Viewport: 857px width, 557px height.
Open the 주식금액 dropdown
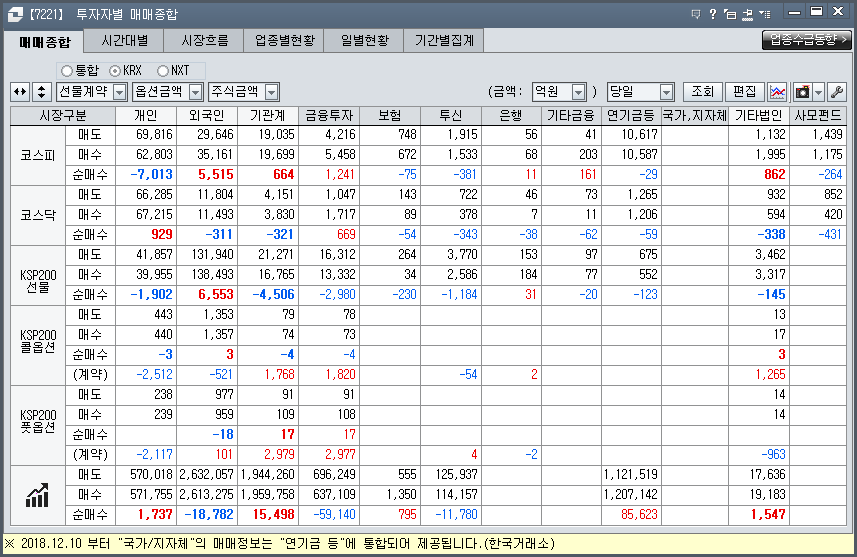tap(244, 92)
